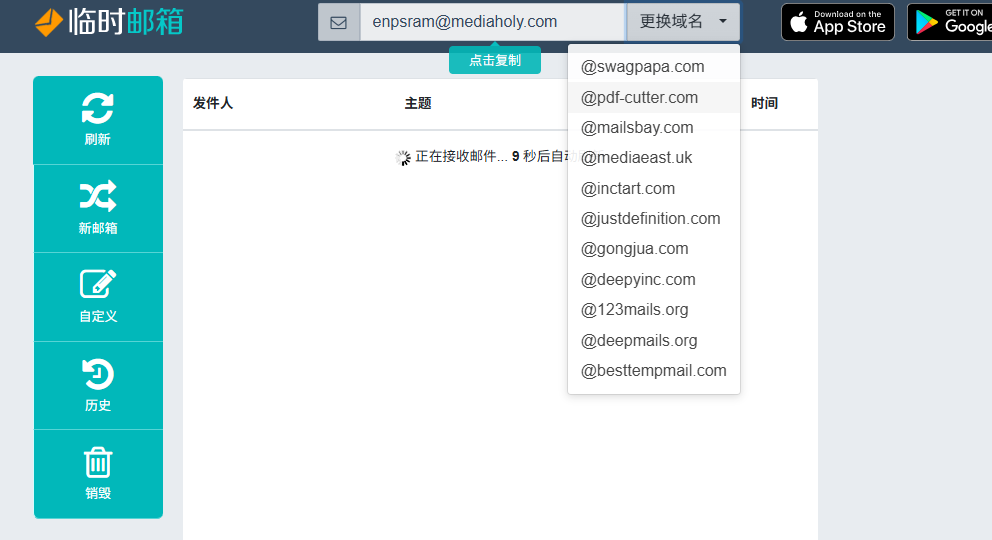Select the @pdf-cutter.com domain
The image size is (992, 540).
click(654, 97)
